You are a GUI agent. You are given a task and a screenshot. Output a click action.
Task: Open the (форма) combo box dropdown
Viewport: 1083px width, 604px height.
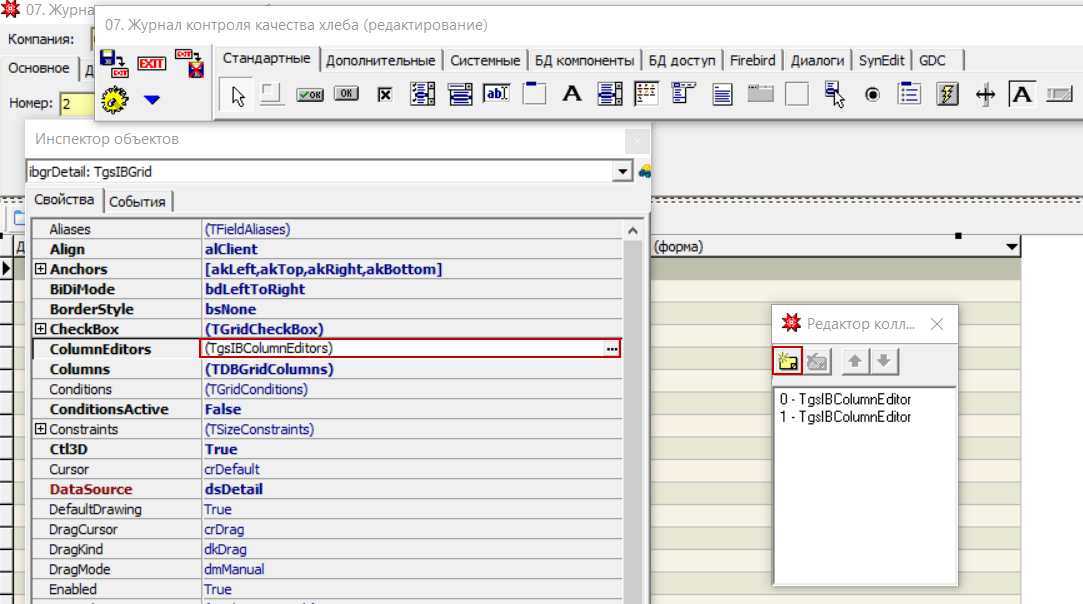1012,247
